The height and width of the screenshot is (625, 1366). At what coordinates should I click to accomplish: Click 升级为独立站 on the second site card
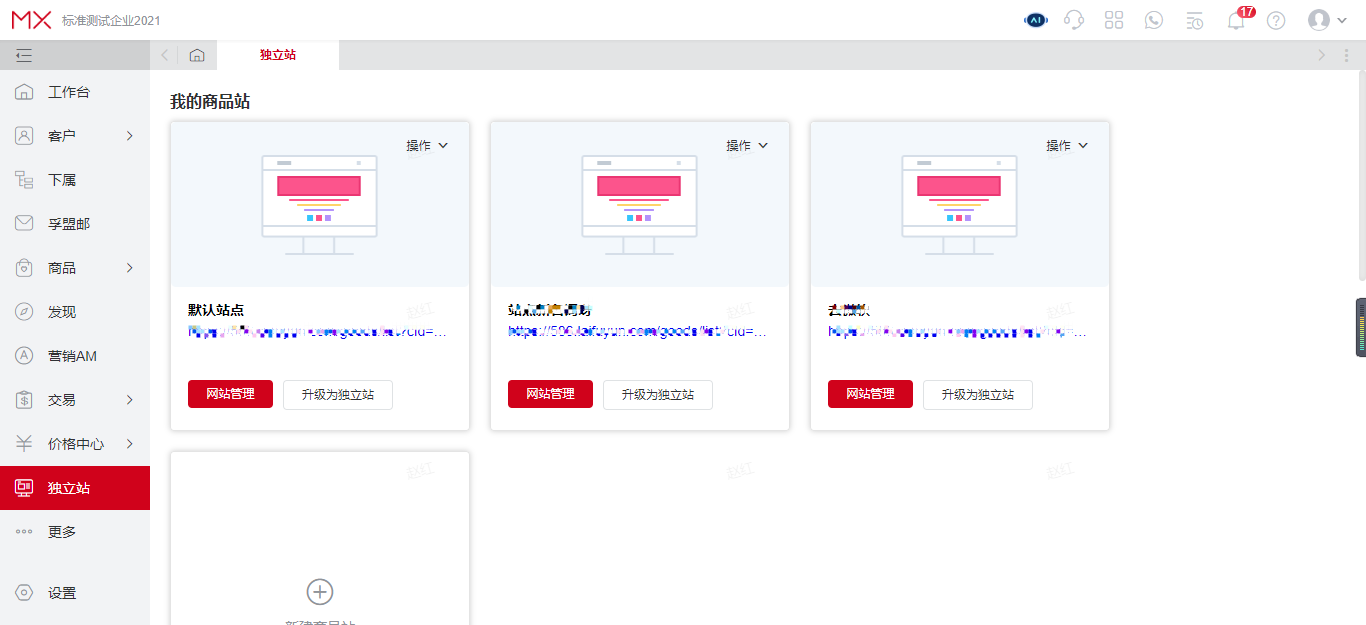tap(657, 394)
